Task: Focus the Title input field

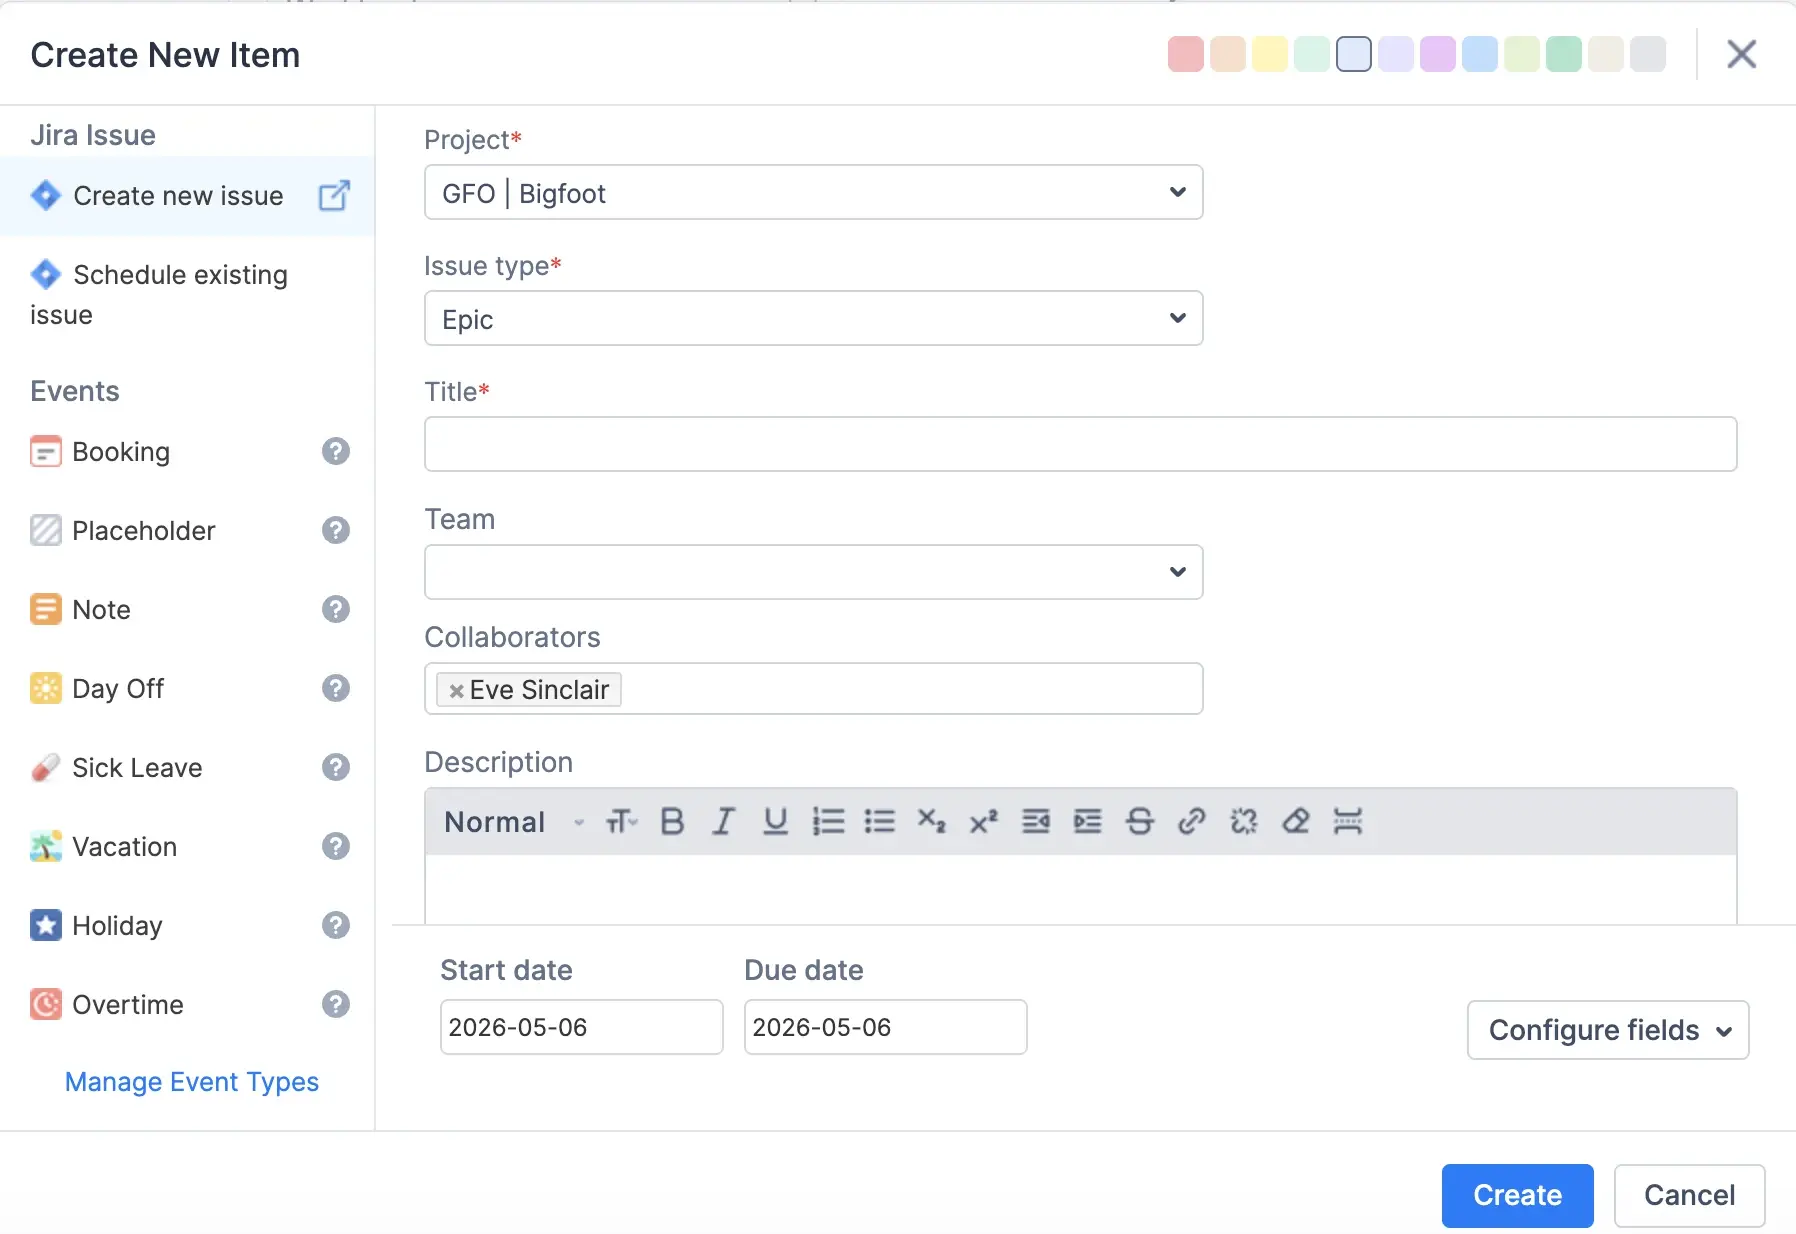Action: click(1080, 444)
